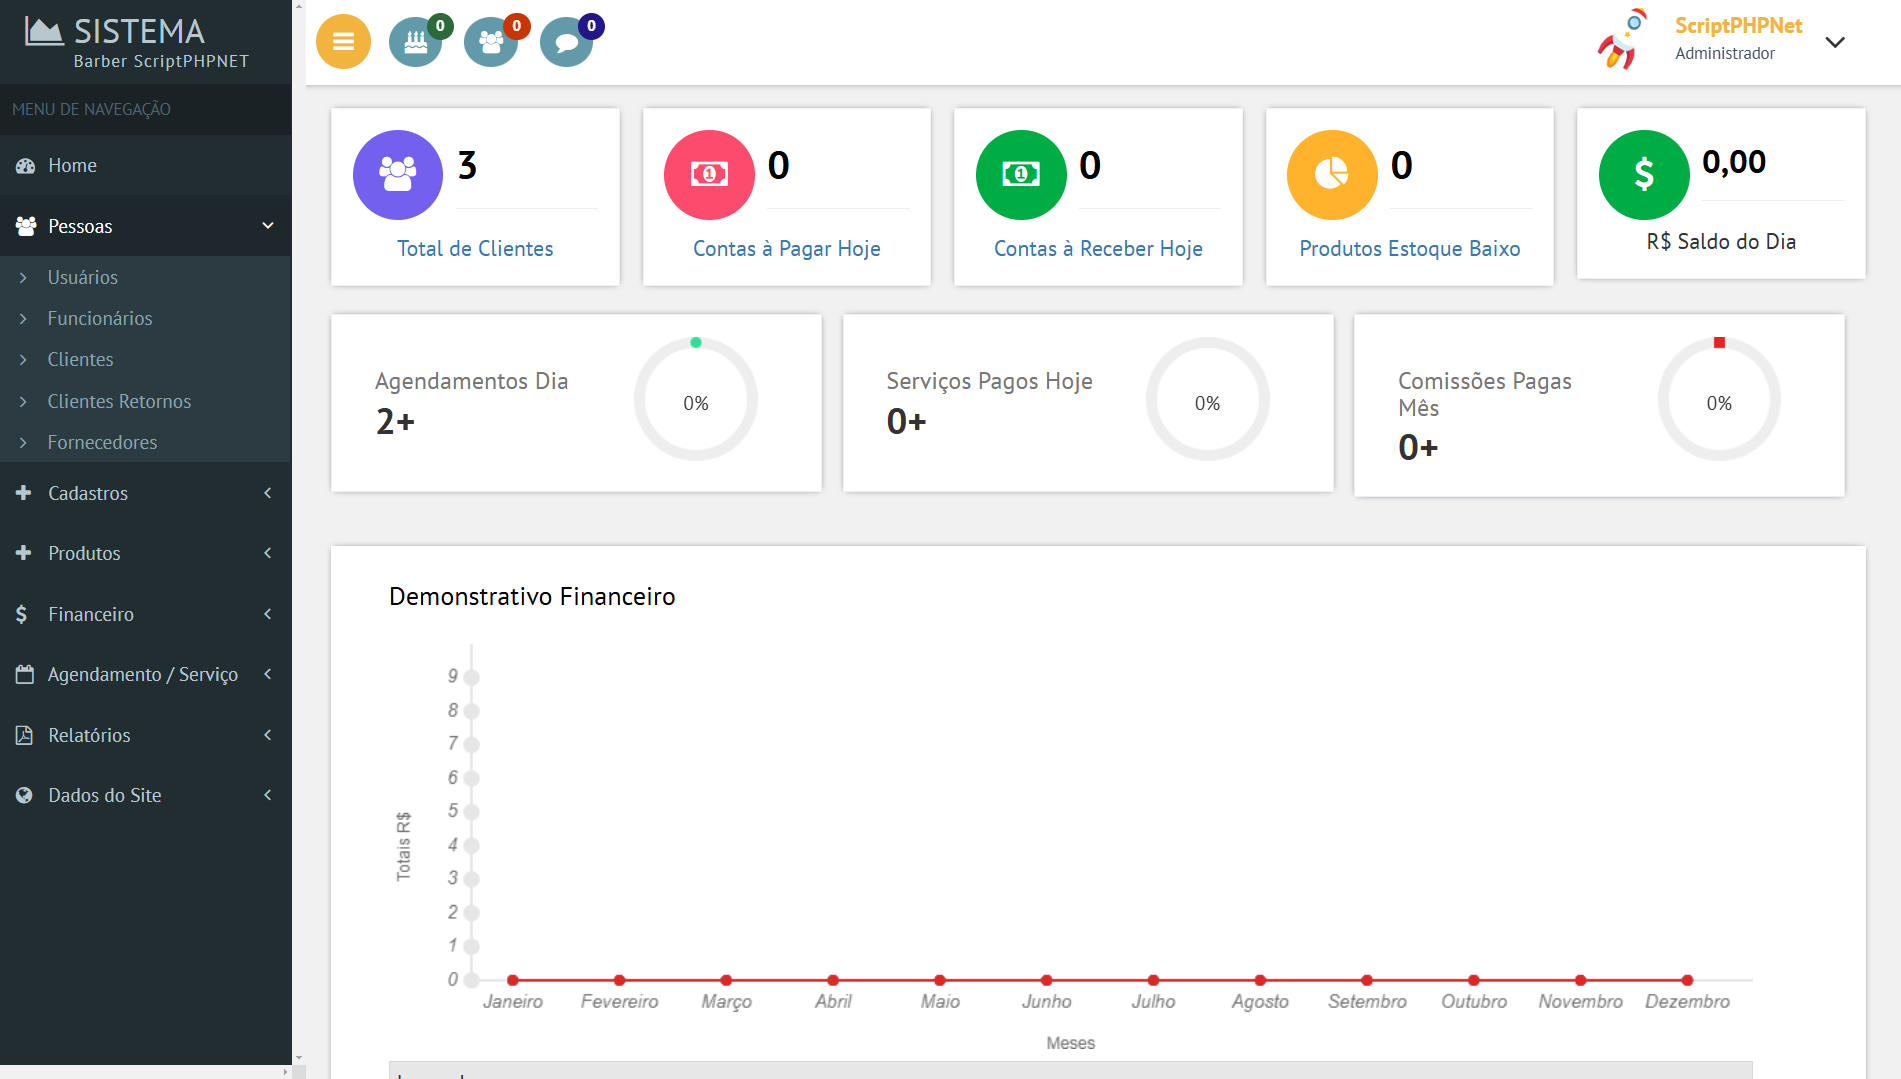Expand the Financeiro sidebar menu
The image size is (1901, 1079).
(x=145, y=614)
